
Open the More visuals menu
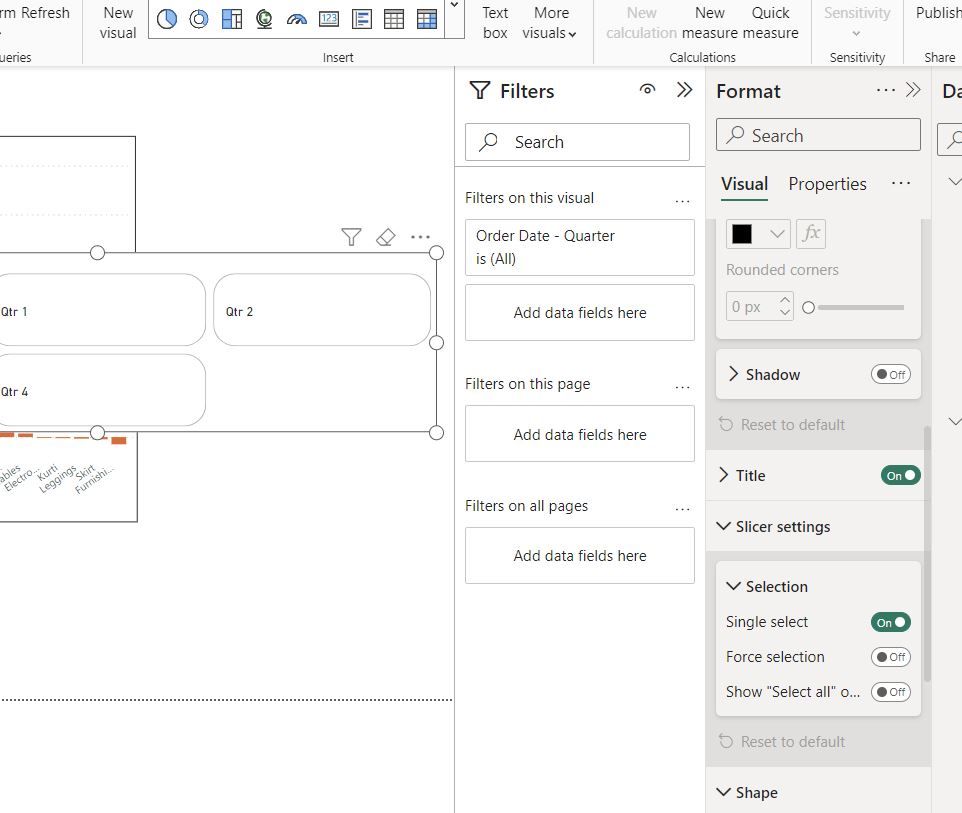[550, 23]
